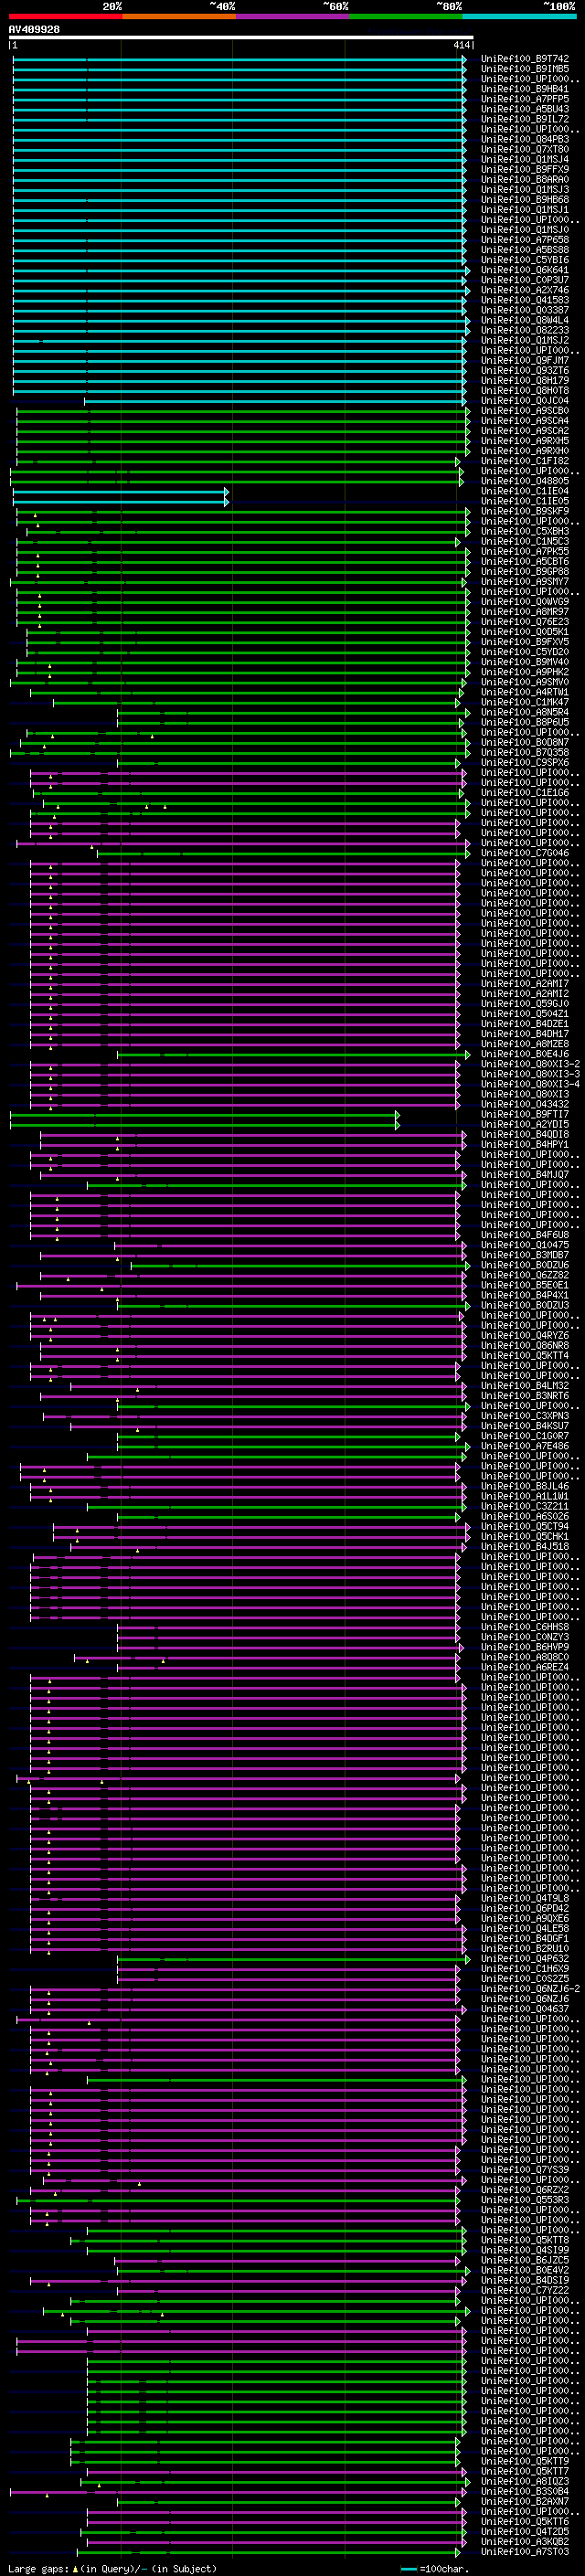Select the UniRef100_C1FI82 hit
Image resolution: width=585 pixels, height=2576 pixels.
[525, 461]
